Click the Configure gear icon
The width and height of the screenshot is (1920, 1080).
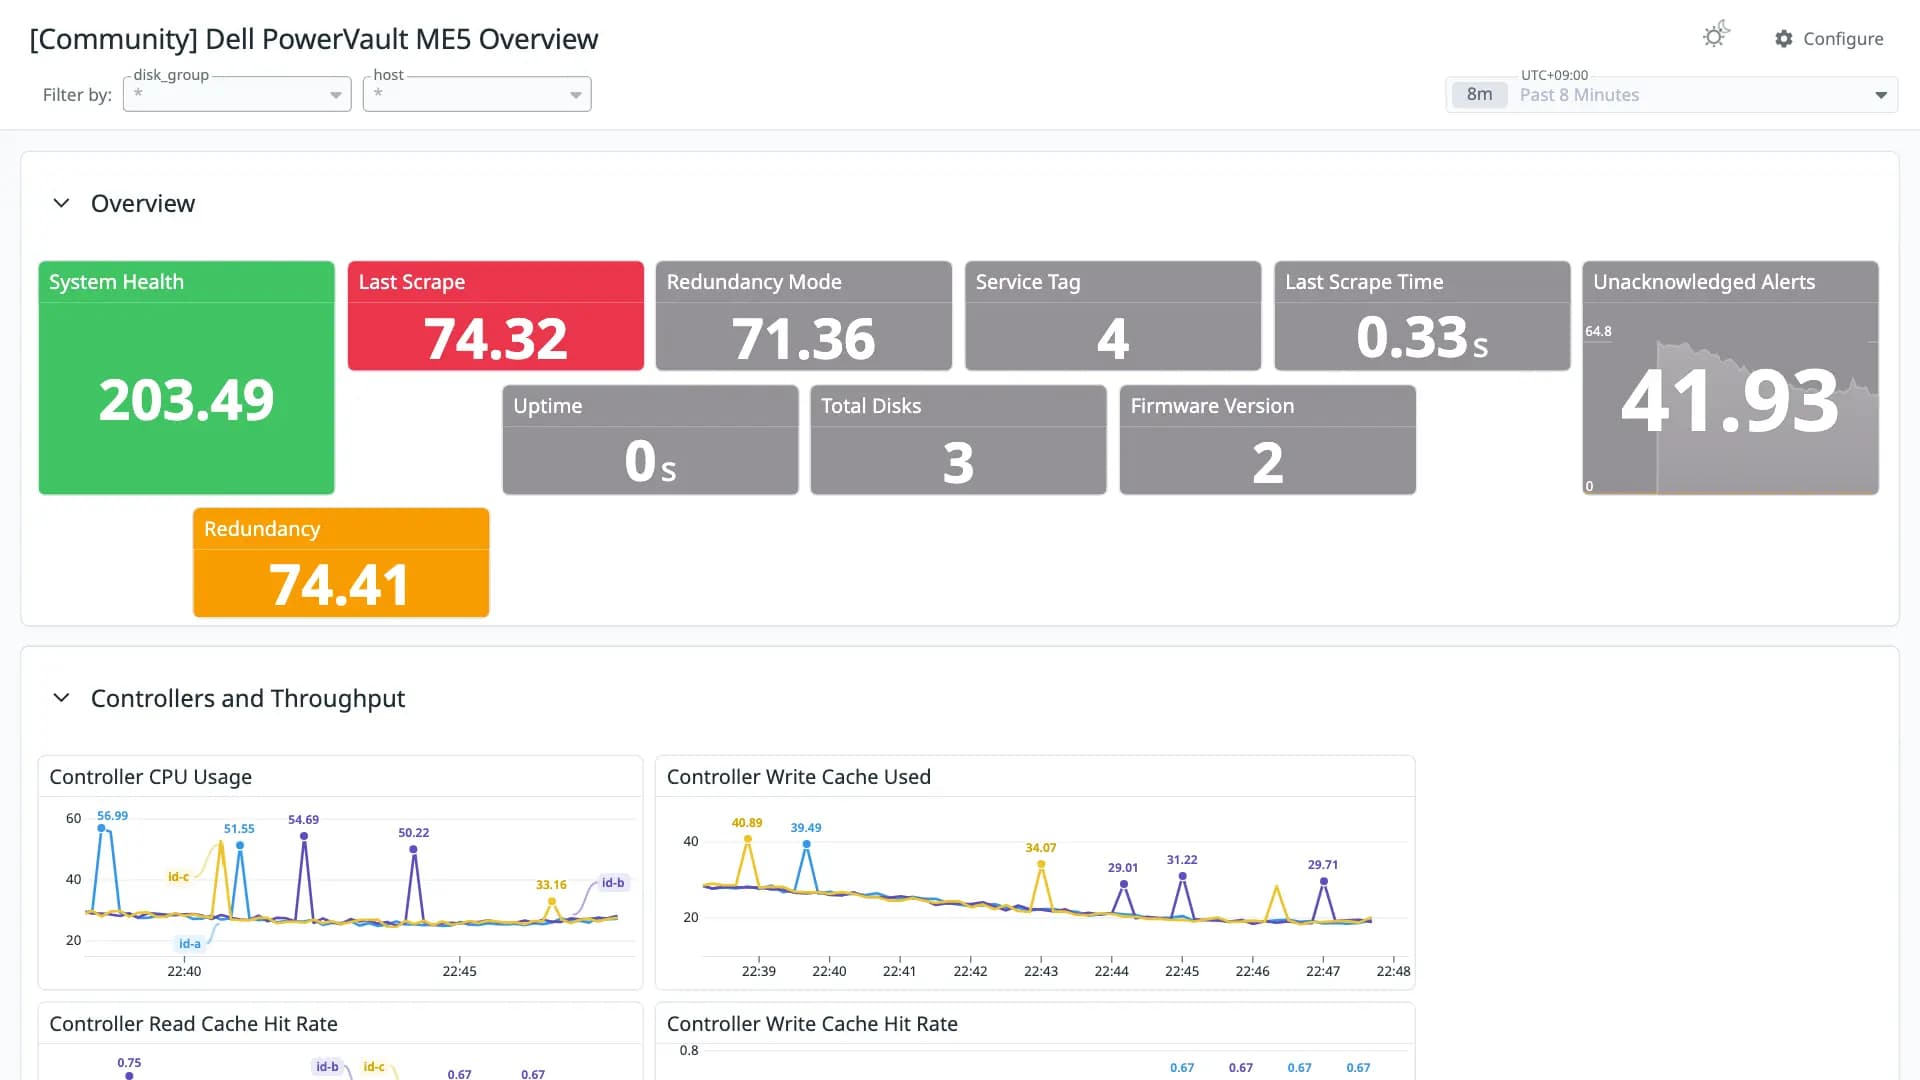tap(1784, 38)
